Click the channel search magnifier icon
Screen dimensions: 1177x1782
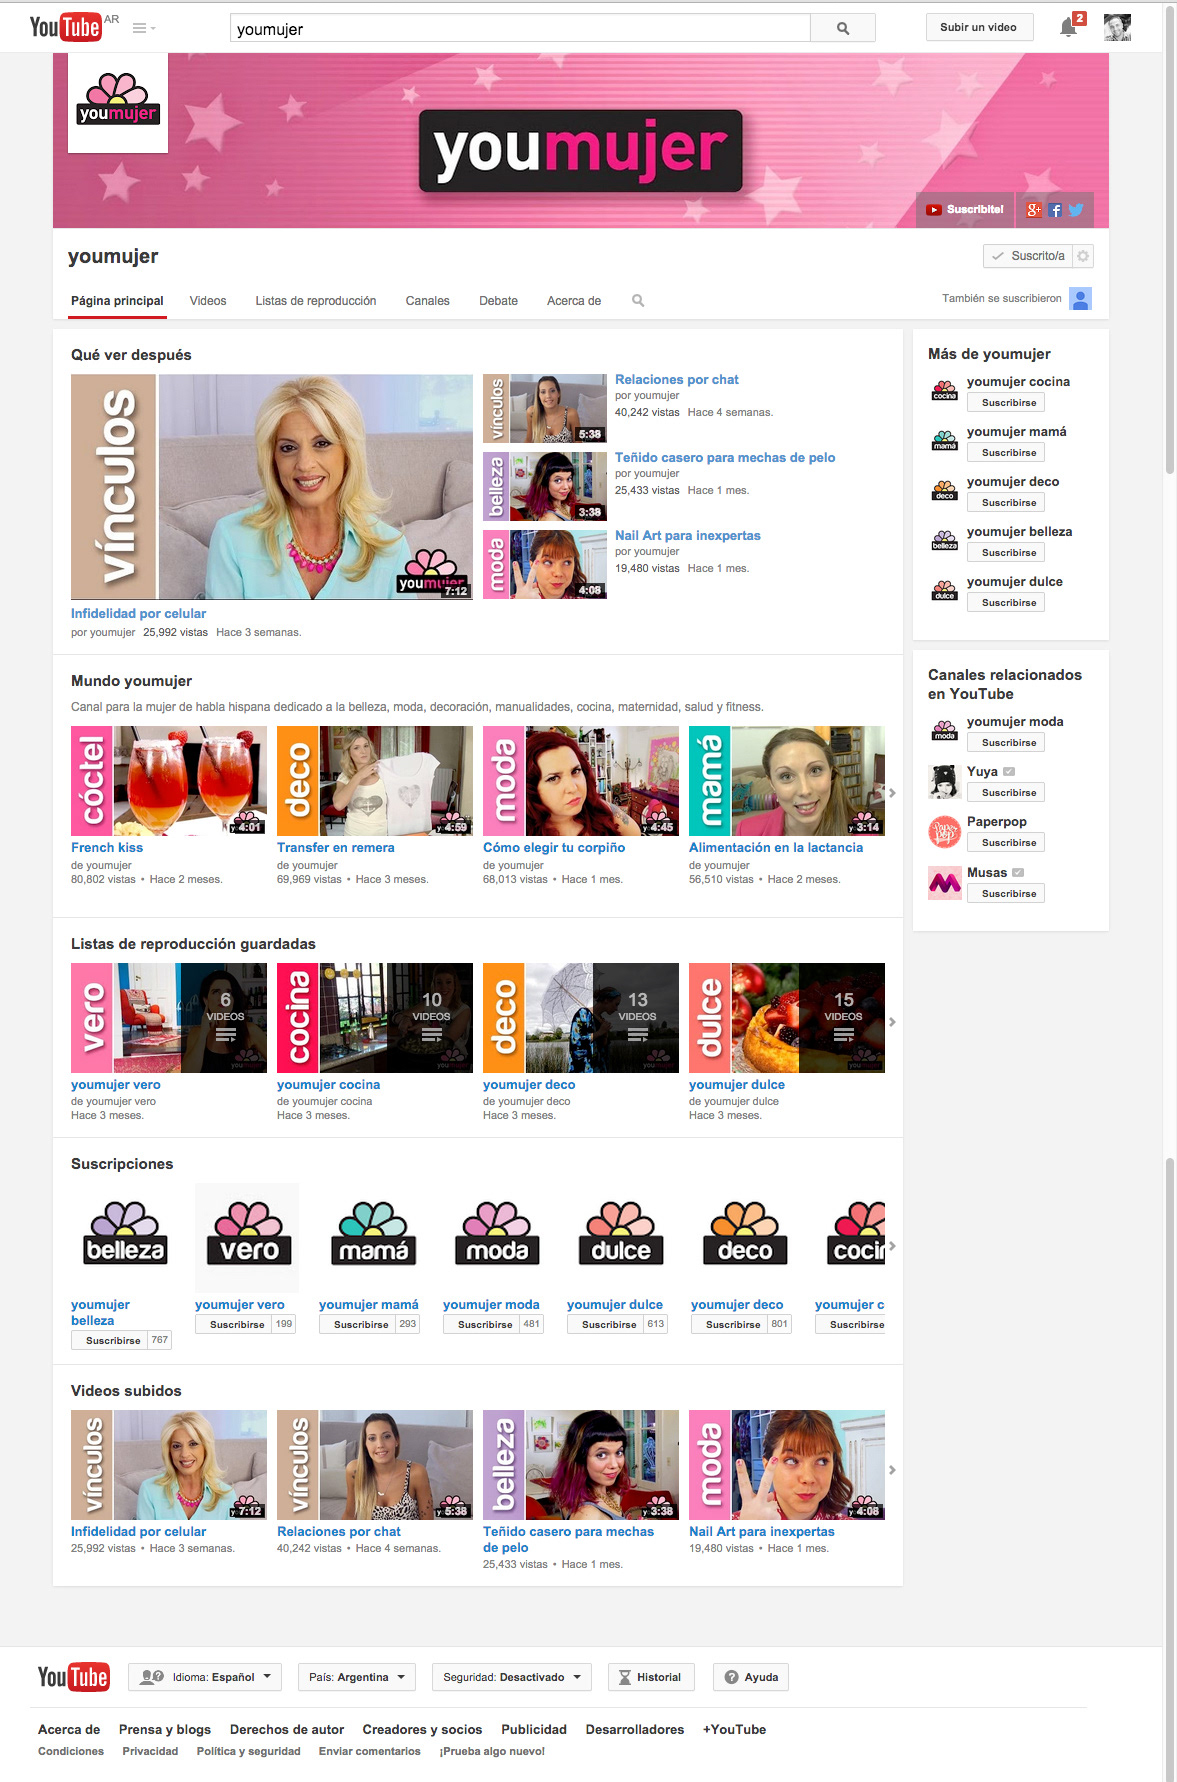(638, 300)
